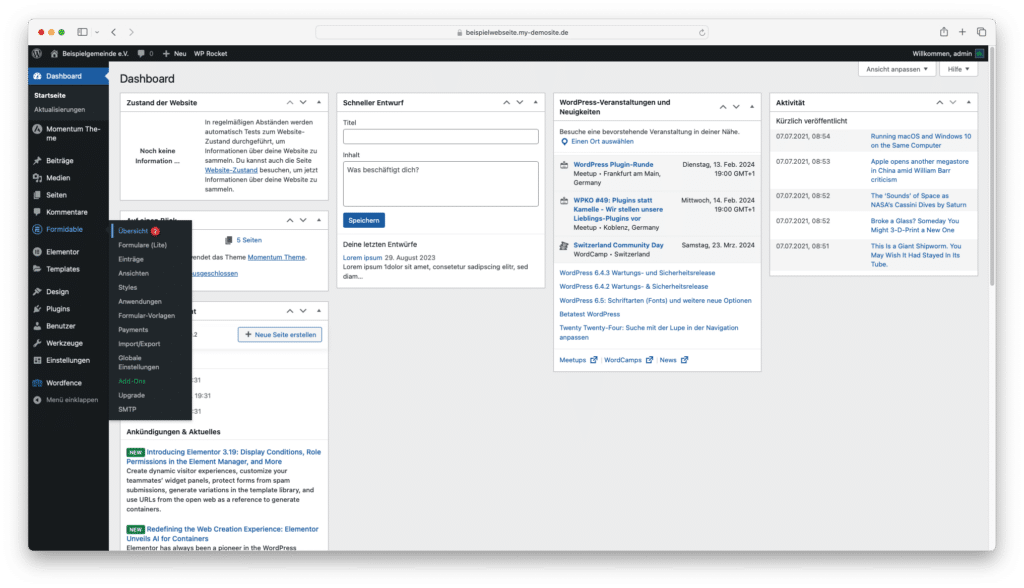Collapse the WordPress-Veranstaltungen panel
This screenshot has width=1024, height=588.
(x=752, y=106)
